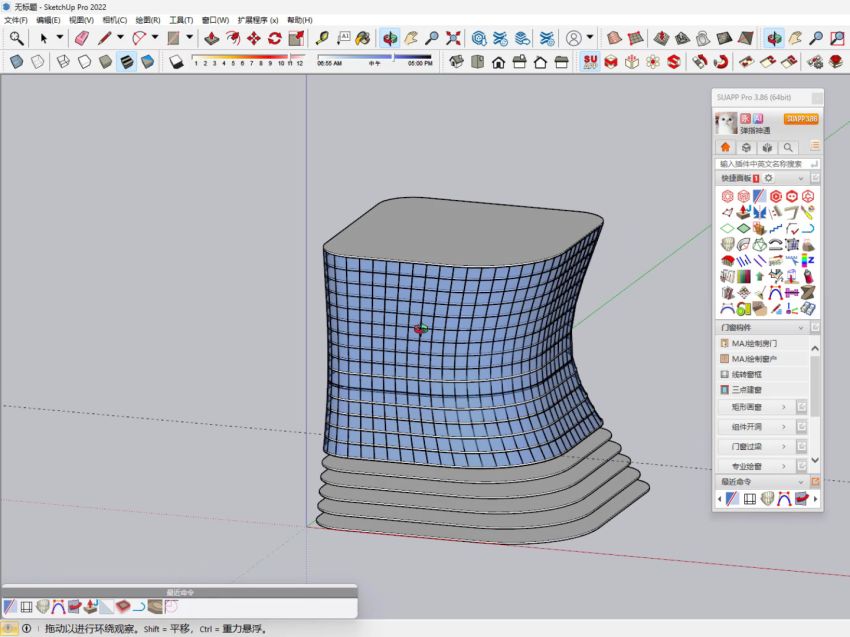
Task: Collapse the 快捷面板 section chevron
Action: point(801,178)
